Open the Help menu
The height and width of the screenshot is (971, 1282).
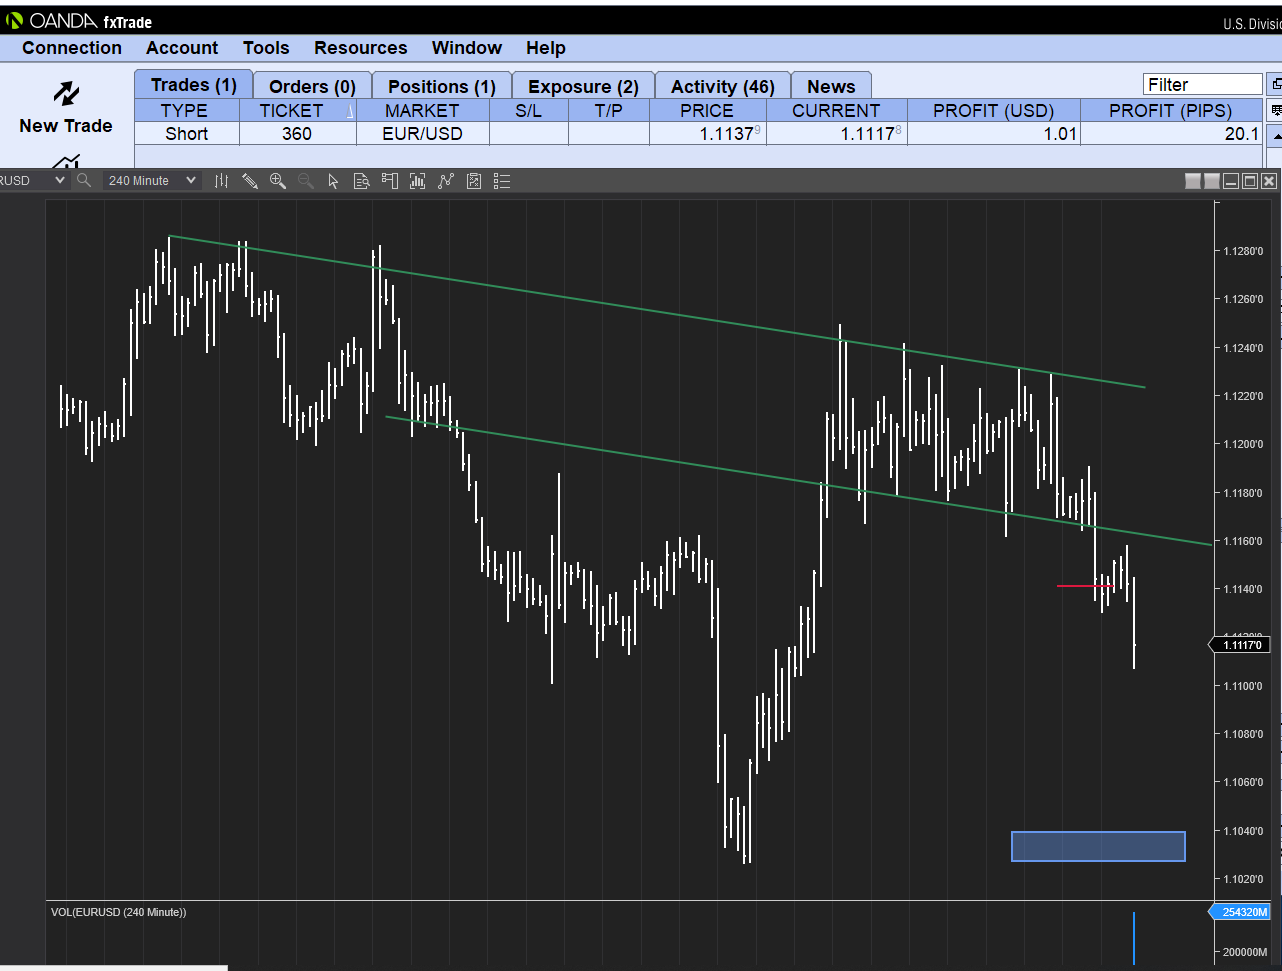546,48
